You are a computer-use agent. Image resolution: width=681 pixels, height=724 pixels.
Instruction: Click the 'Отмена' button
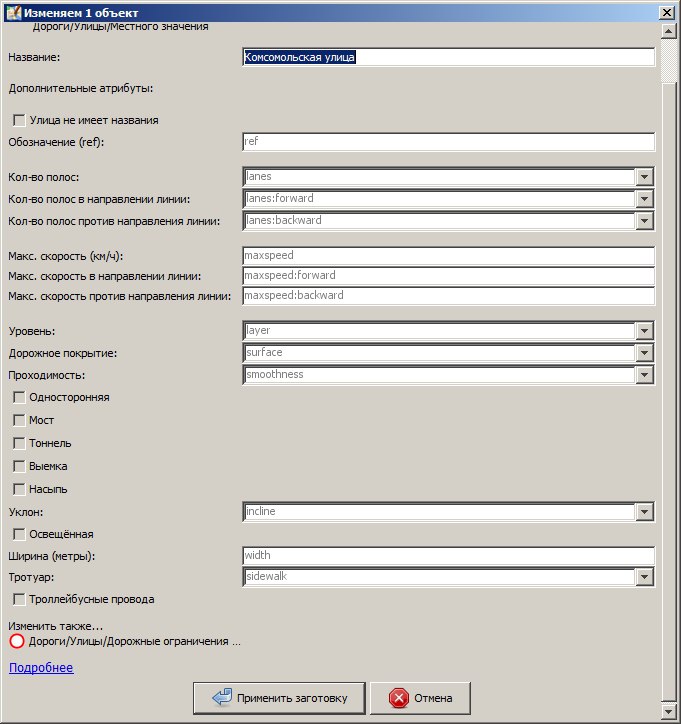[421, 698]
